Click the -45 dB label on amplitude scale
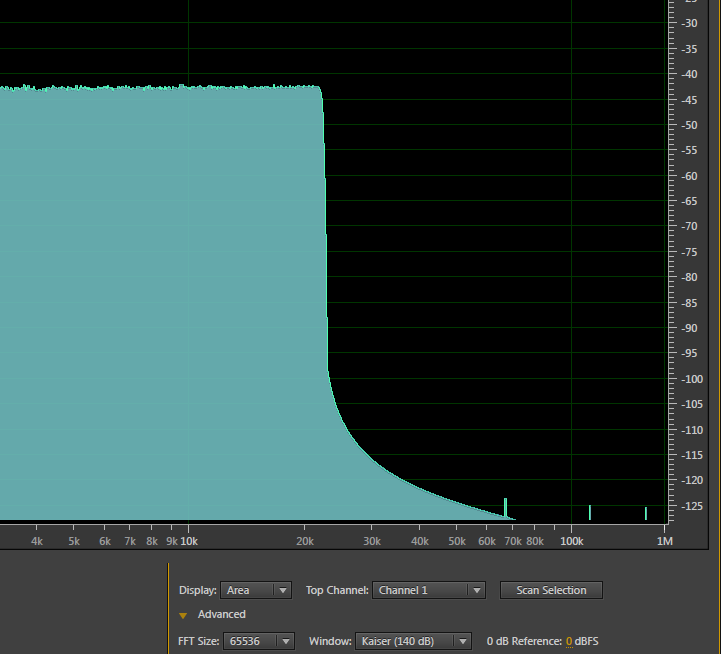This screenshot has width=721, height=654. (690, 100)
